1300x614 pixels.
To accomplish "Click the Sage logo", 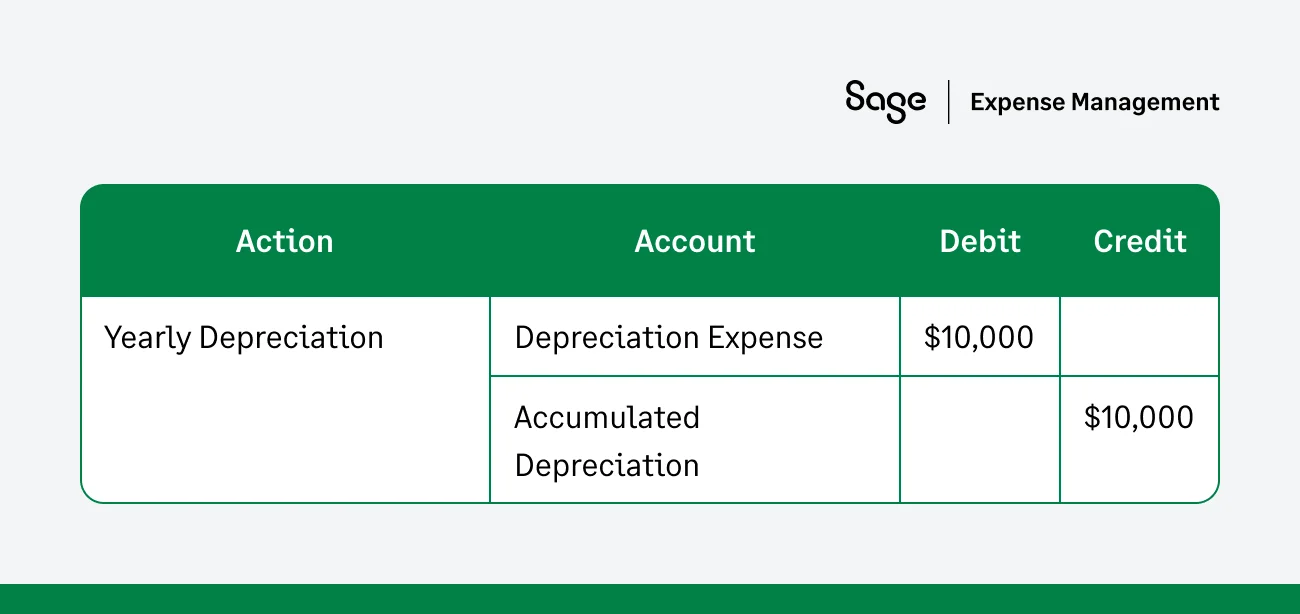I will coord(884,101).
